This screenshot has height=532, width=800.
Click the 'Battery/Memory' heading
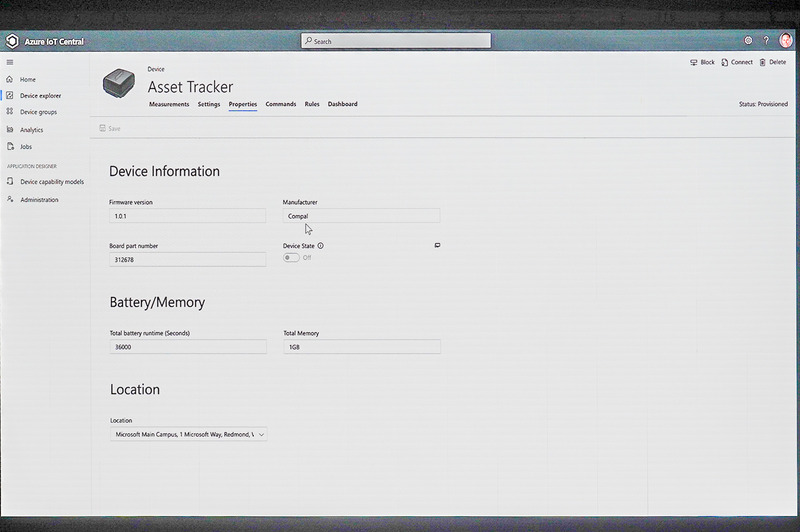pos(157,302)
